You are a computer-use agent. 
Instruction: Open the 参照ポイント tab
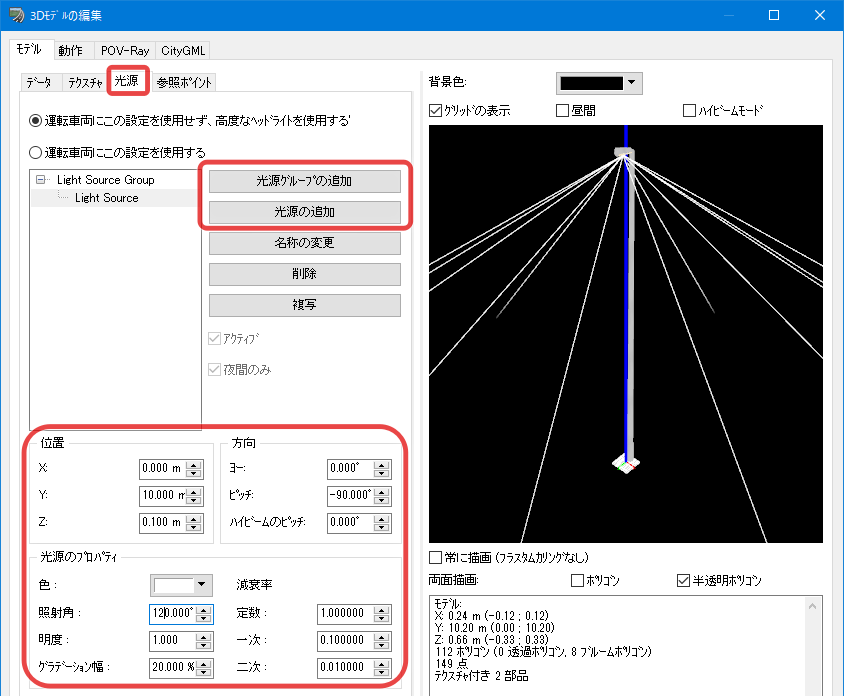(x=184, y=82)
